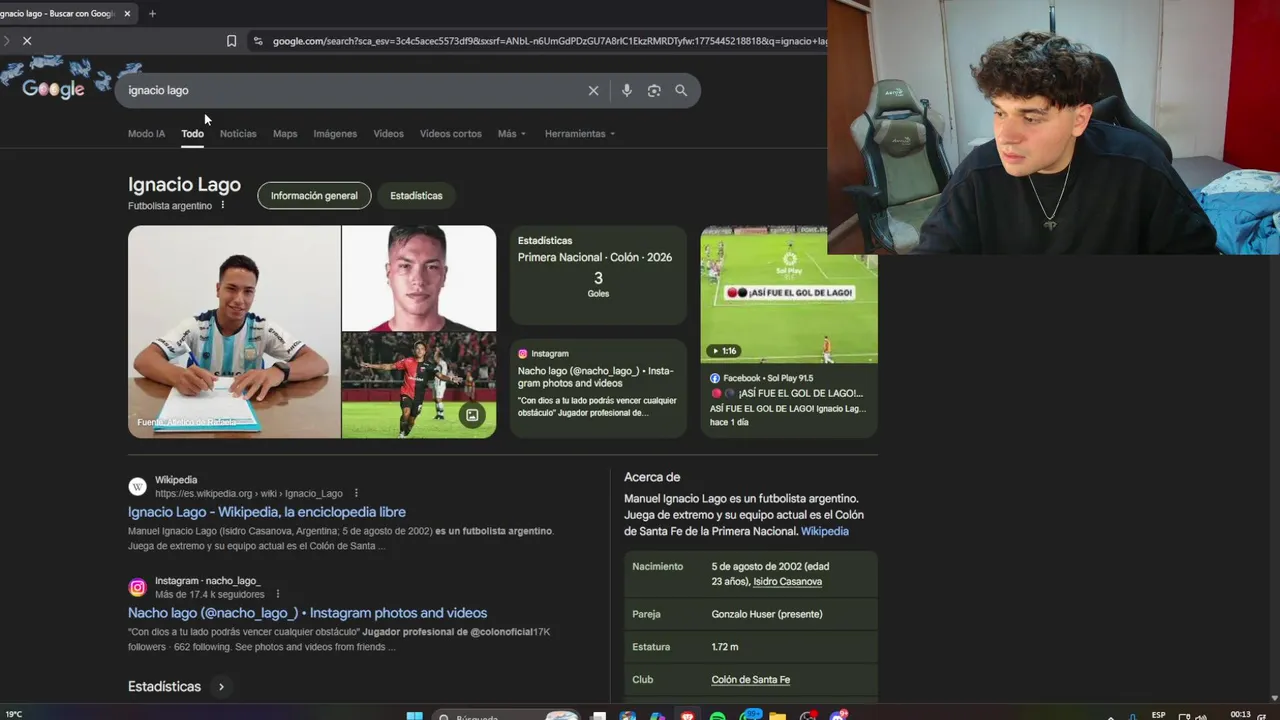Select Información general chip
This screenshot has width=1280, height=720.
click(x=314, y=196)
